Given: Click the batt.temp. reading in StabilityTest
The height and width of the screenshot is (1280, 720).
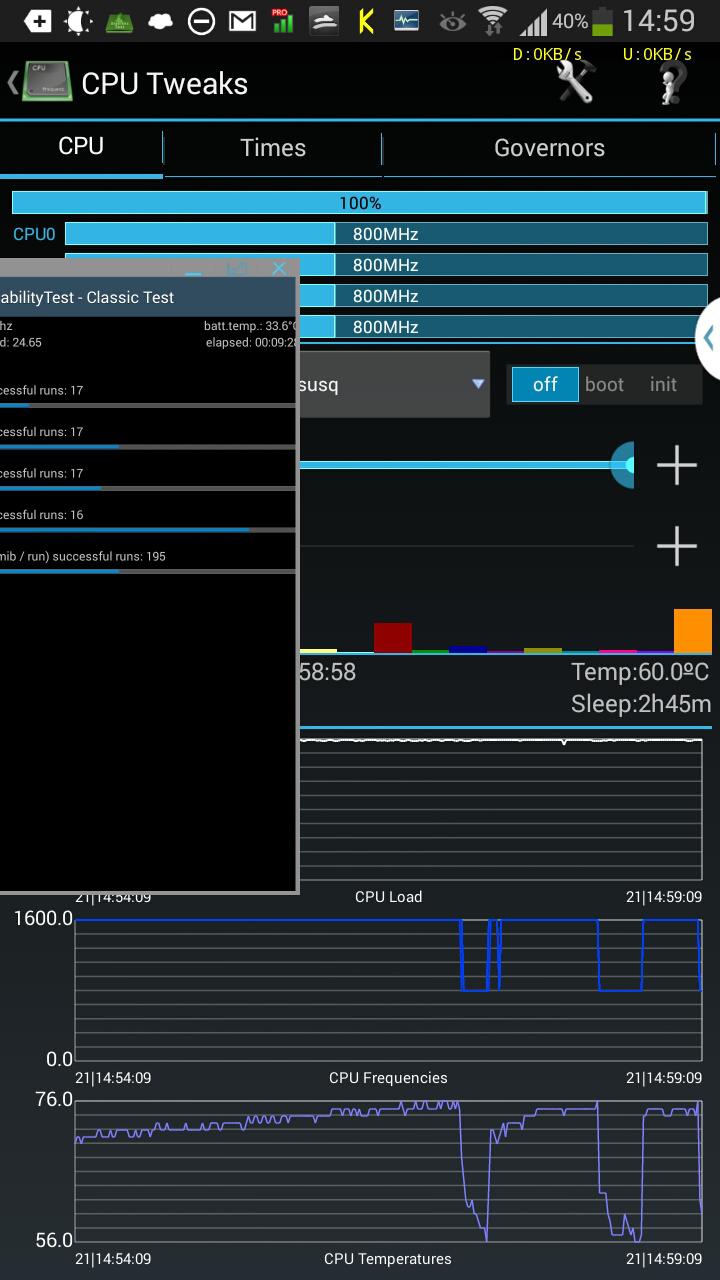Looking at the screenshot, I should tap(250, 326).
